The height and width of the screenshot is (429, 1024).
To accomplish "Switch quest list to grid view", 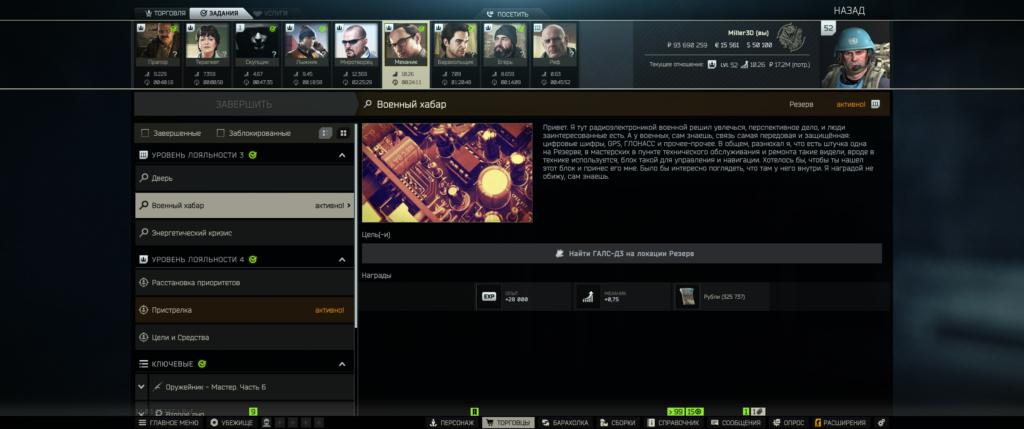I will click(344, 133).
